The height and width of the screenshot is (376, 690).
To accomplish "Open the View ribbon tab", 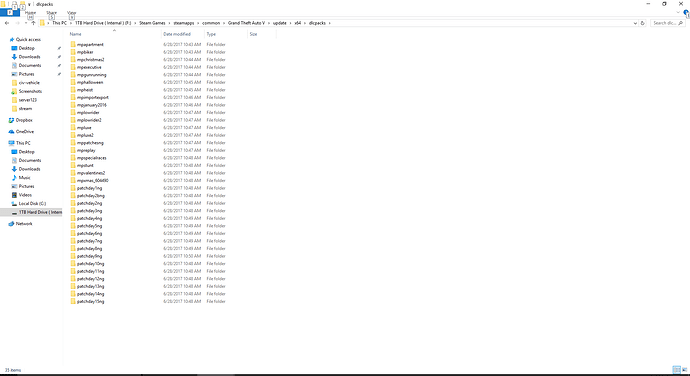I will tap(71, 13).
